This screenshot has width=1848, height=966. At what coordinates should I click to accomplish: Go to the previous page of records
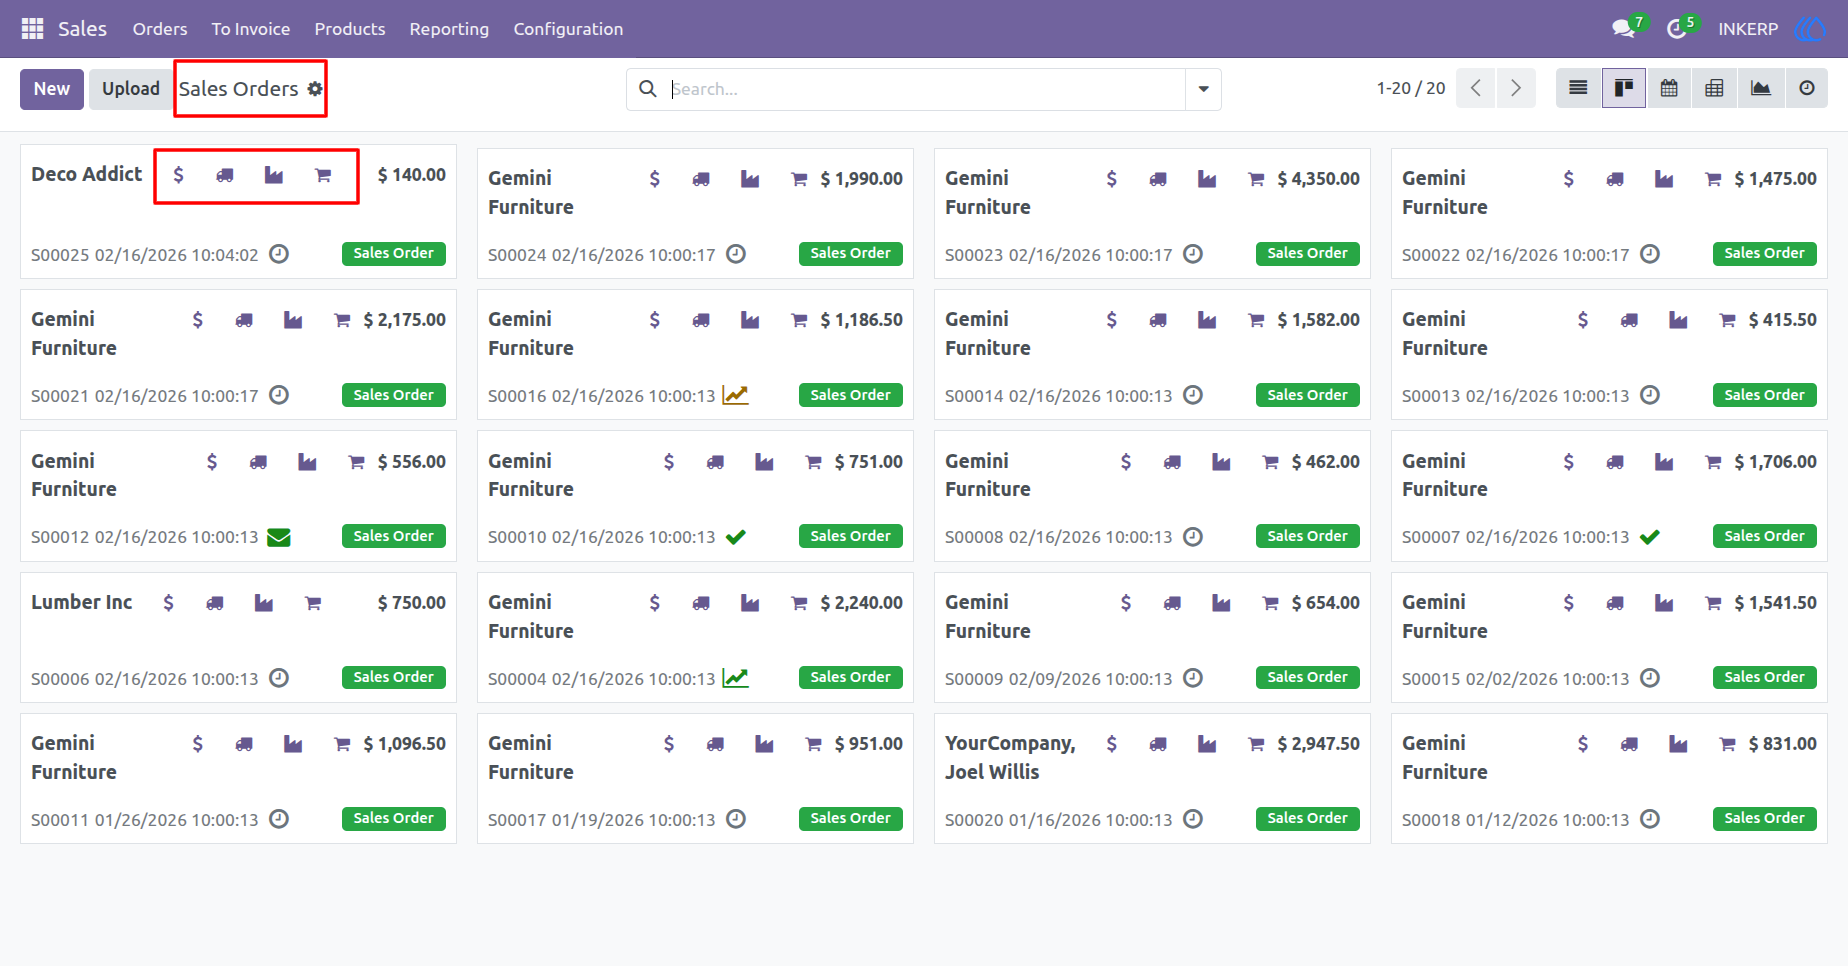(1476, 88)
